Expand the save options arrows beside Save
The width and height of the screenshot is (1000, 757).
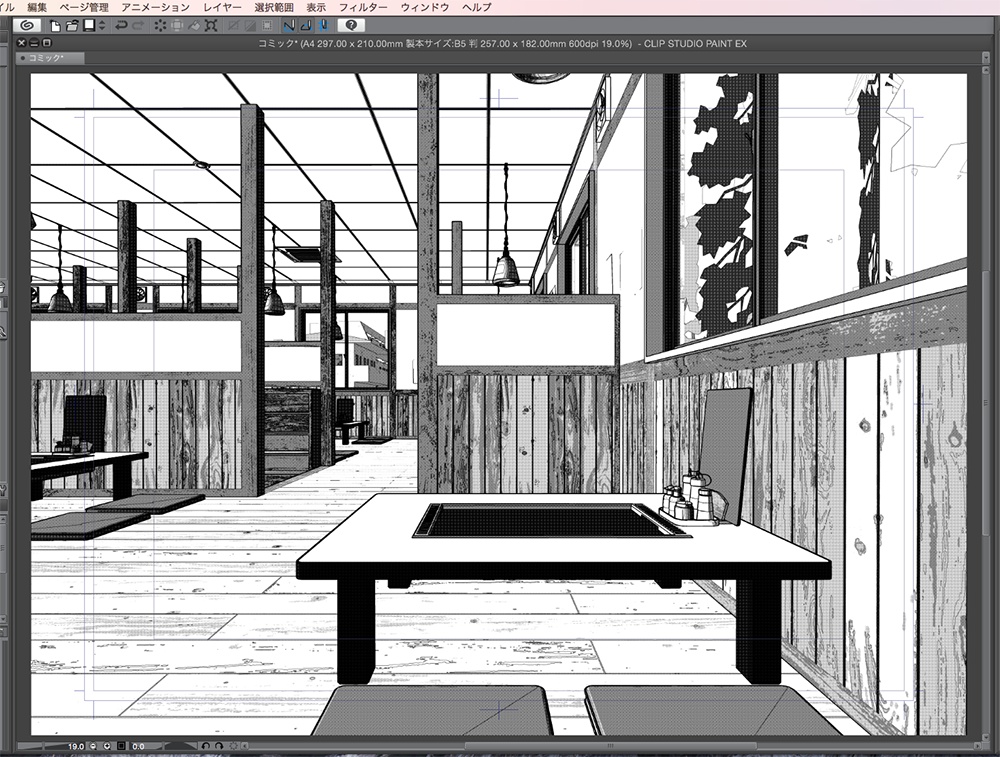point(102,26)
